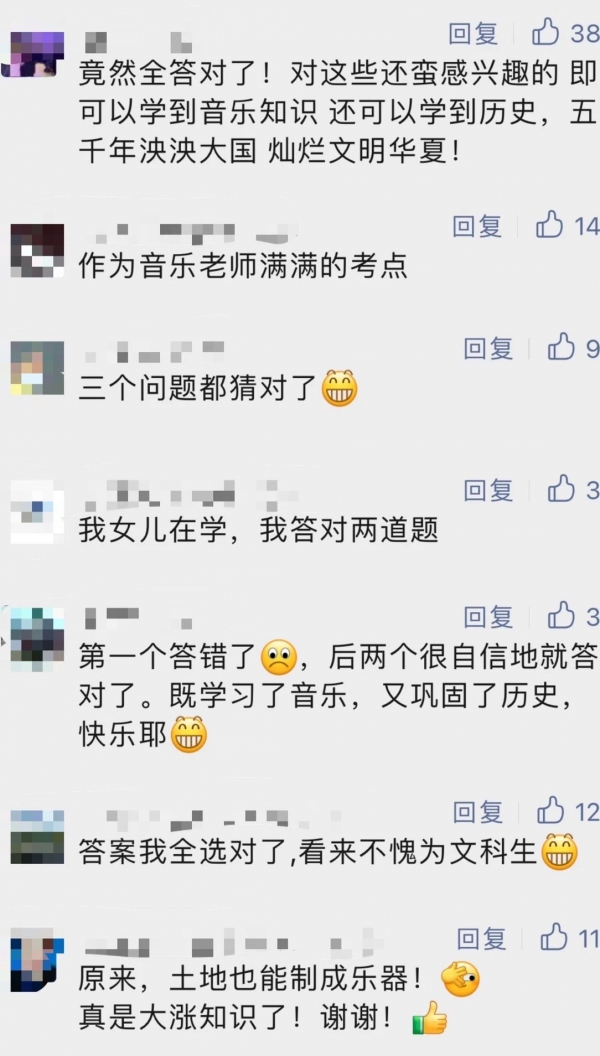Reply to the music teacher comment
The image size is (600, 1056).
click(x=477, y=226)
